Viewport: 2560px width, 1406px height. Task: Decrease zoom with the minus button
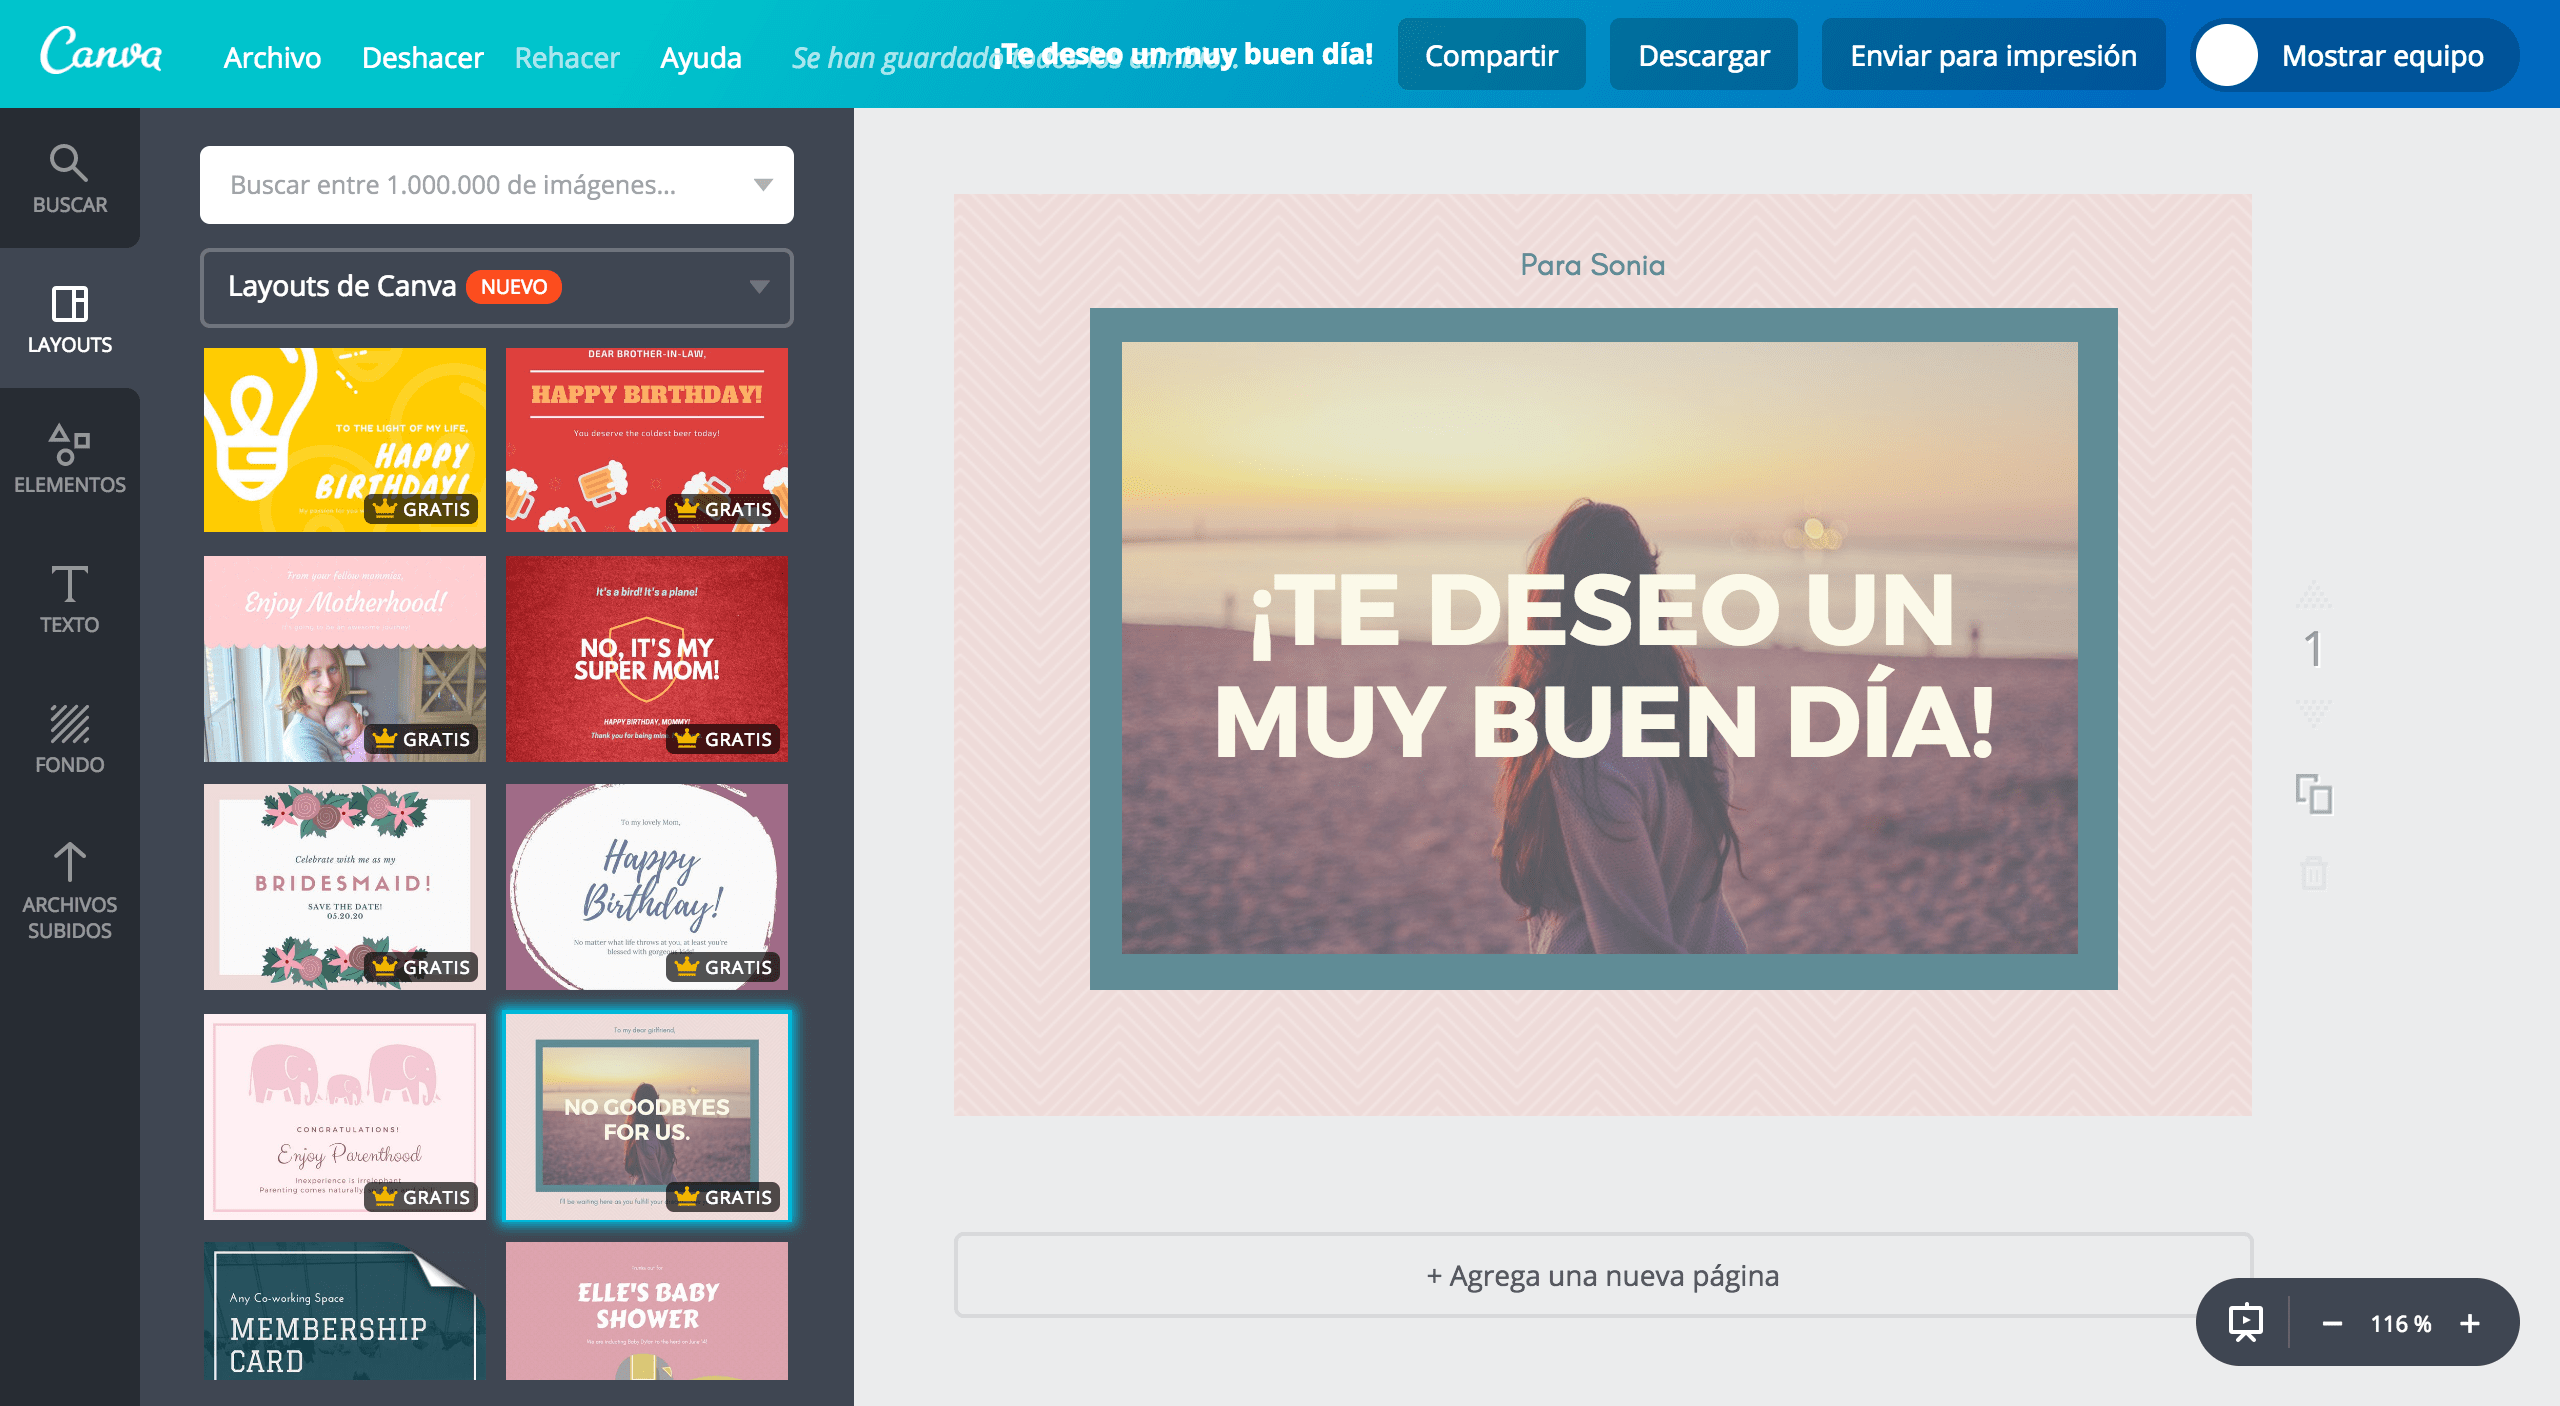(2332, 1323)
